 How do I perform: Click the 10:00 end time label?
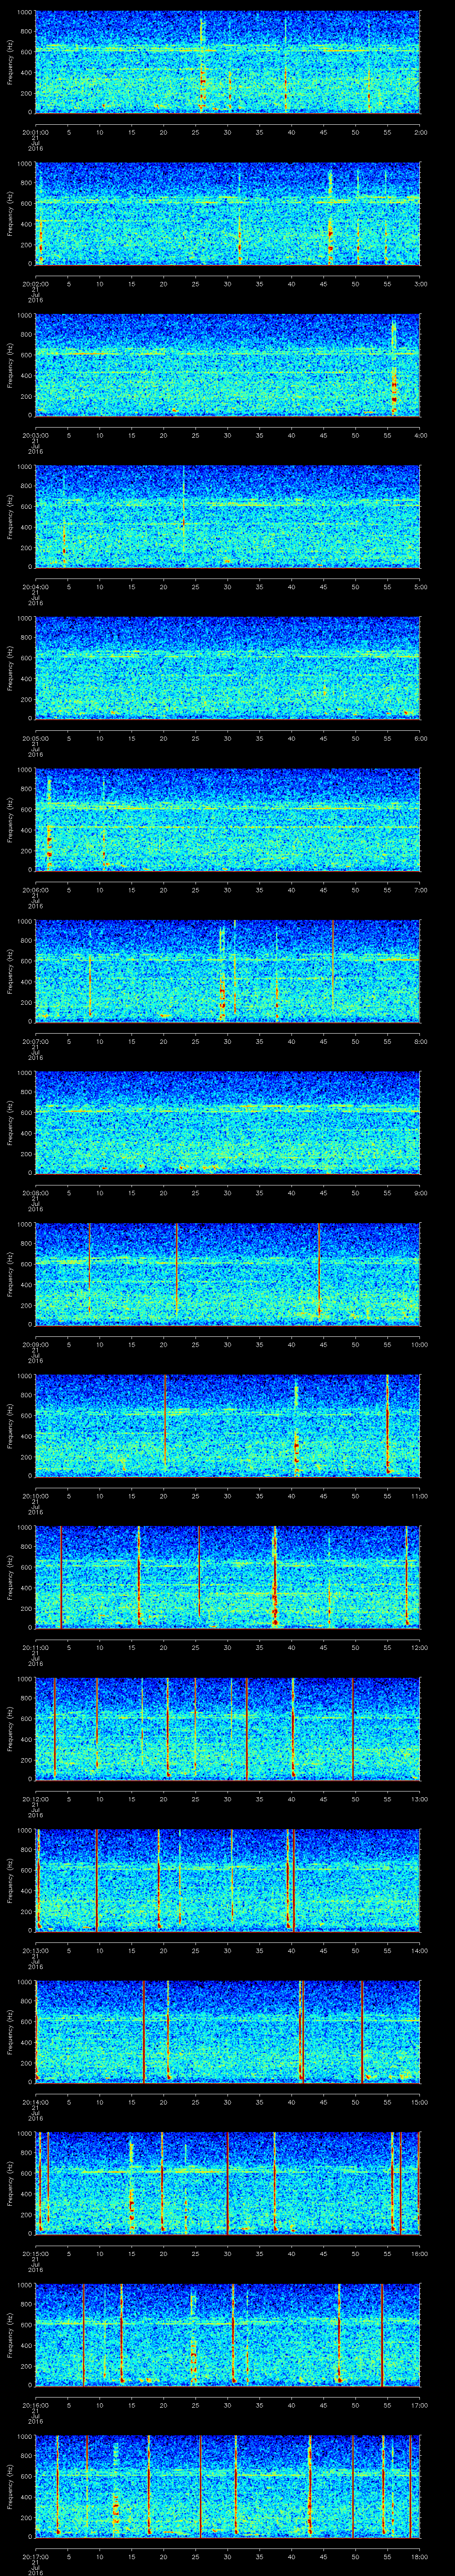point(420,1344)
